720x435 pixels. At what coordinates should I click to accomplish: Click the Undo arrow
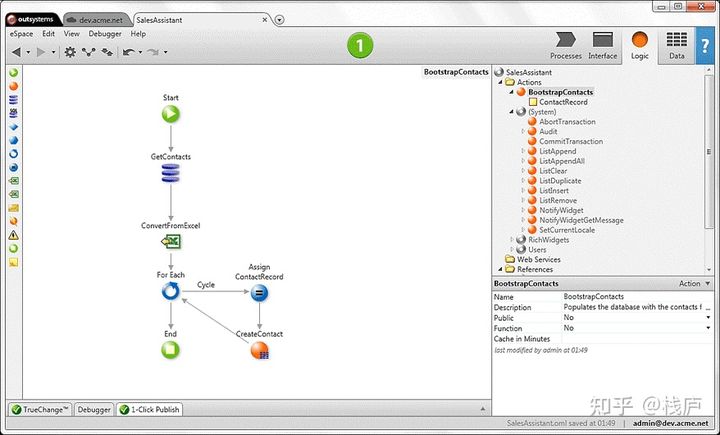[129, 52]
